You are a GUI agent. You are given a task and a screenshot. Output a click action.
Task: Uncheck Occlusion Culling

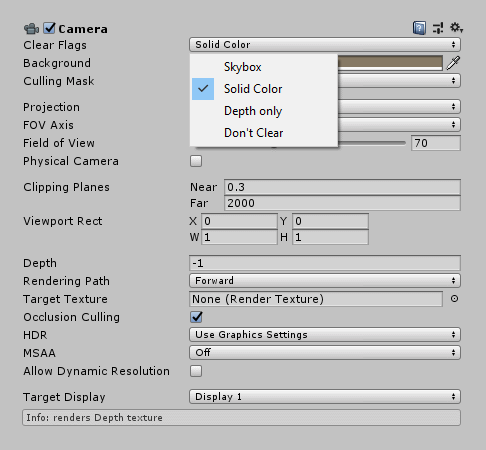196,317
